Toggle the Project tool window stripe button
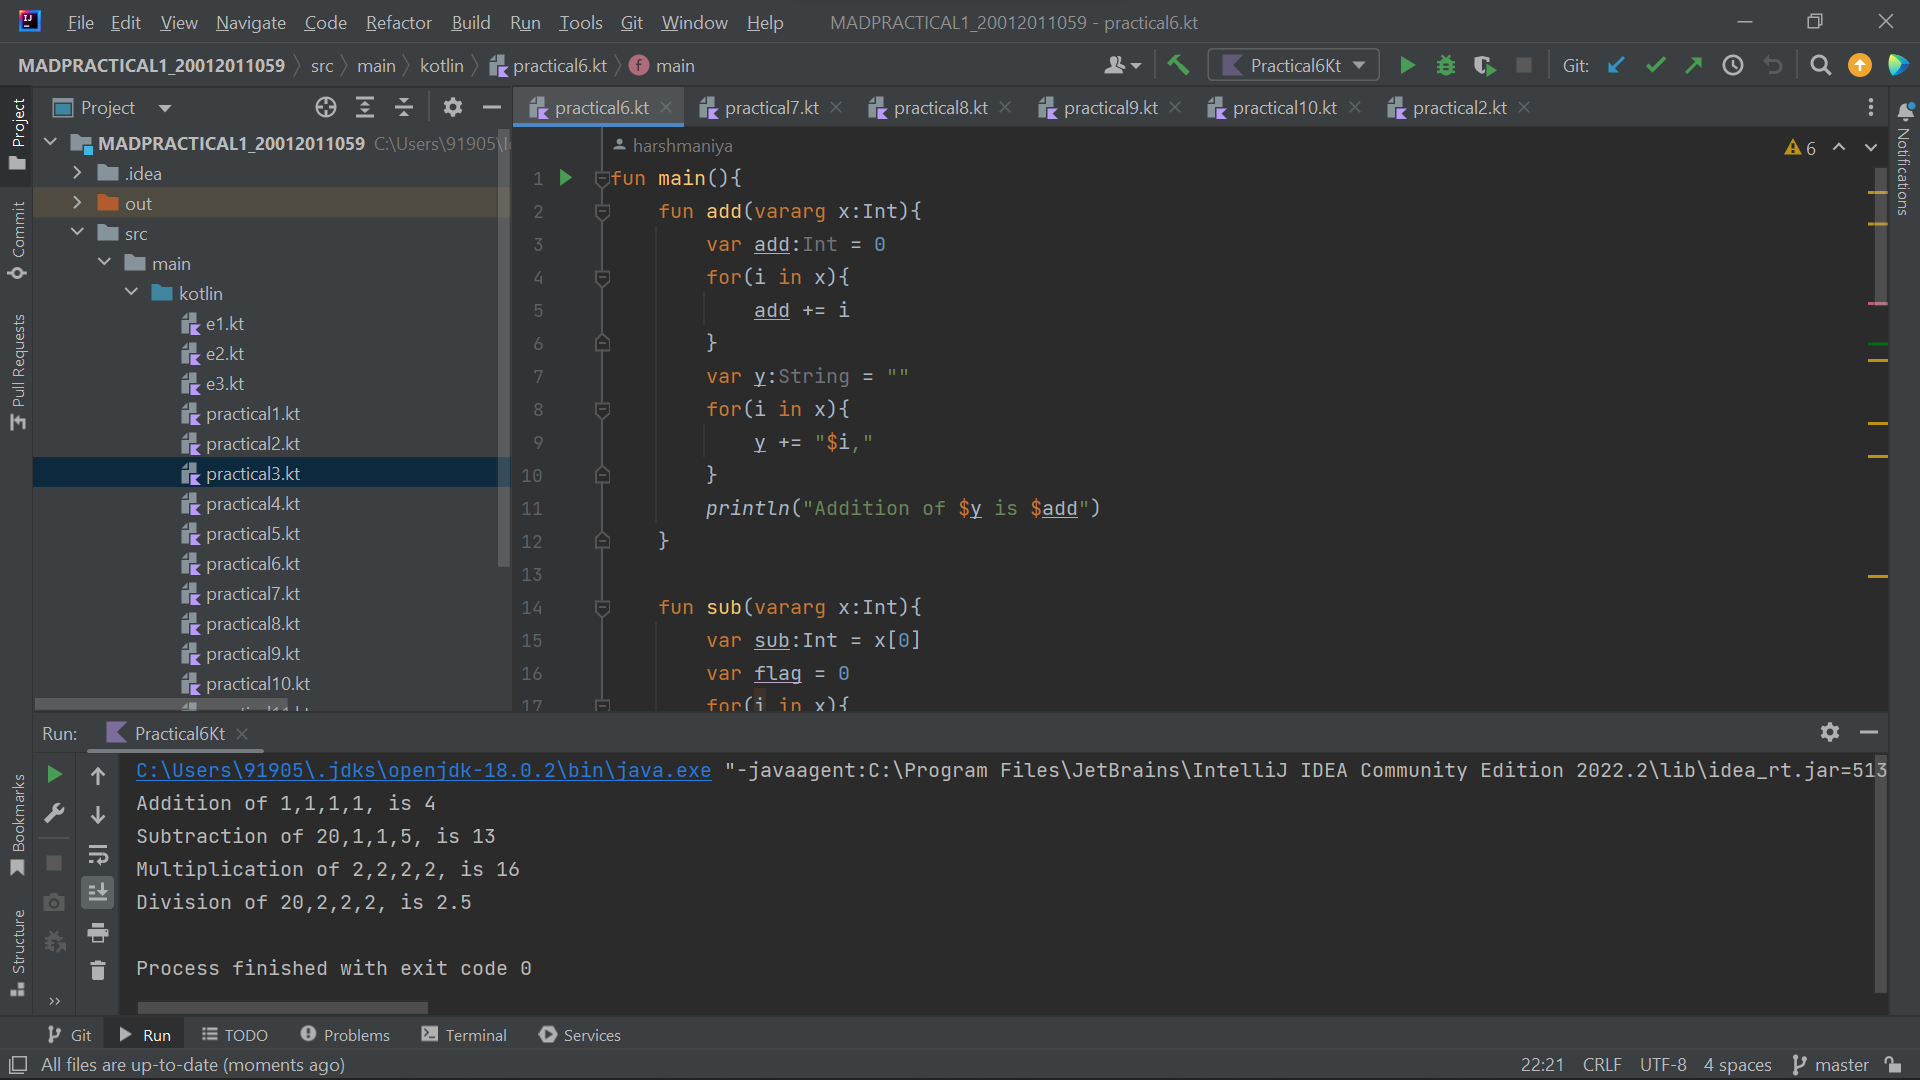Image resolution: width=1920 pixels, height=1080 pixels. (x=17, y=133)
